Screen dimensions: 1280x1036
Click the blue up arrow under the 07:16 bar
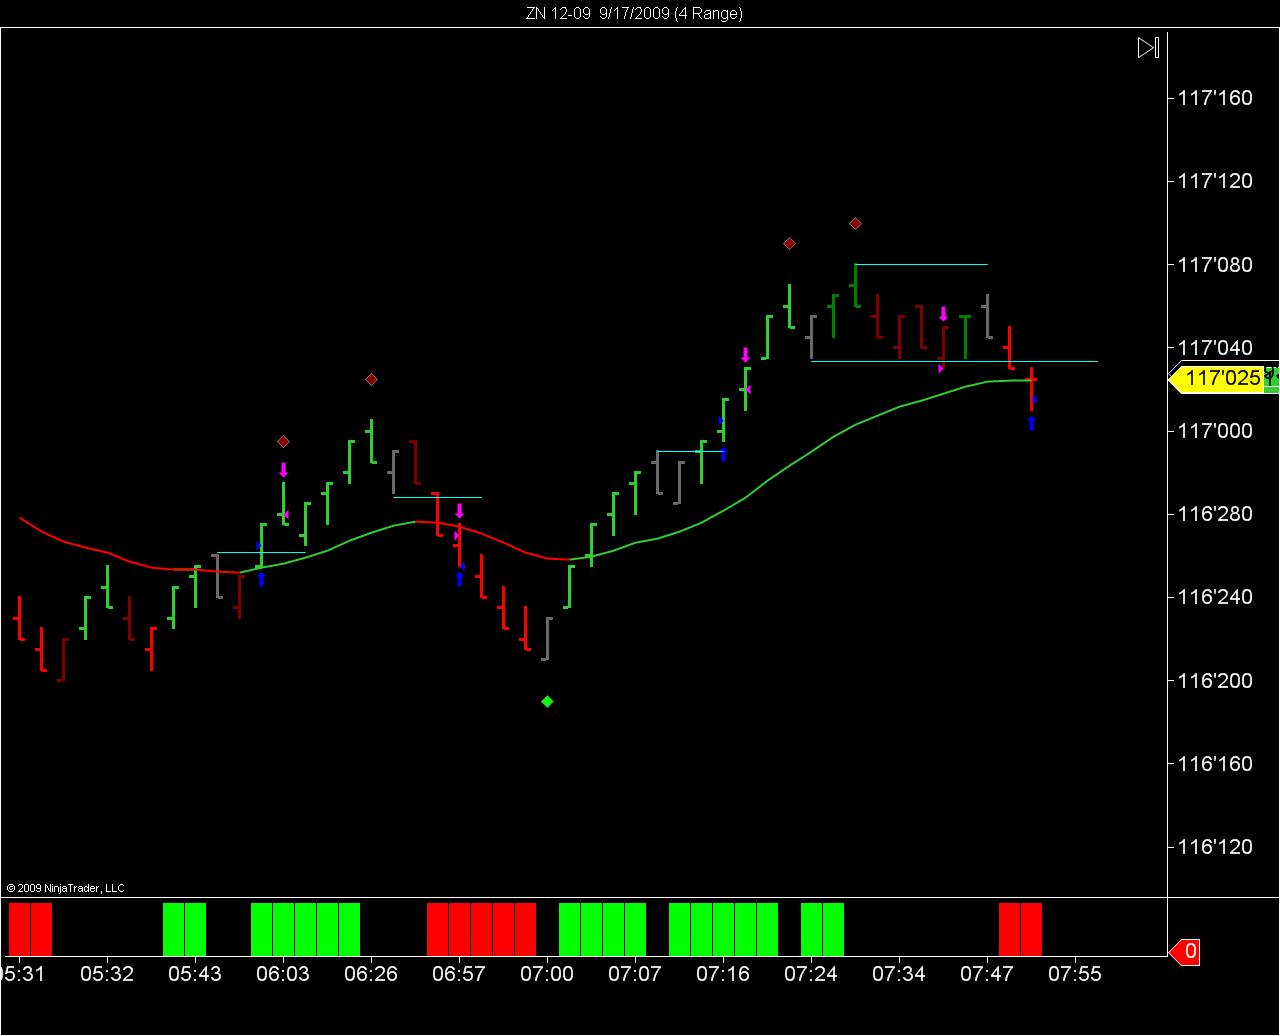pyautogui.click(x=723, y=455)
